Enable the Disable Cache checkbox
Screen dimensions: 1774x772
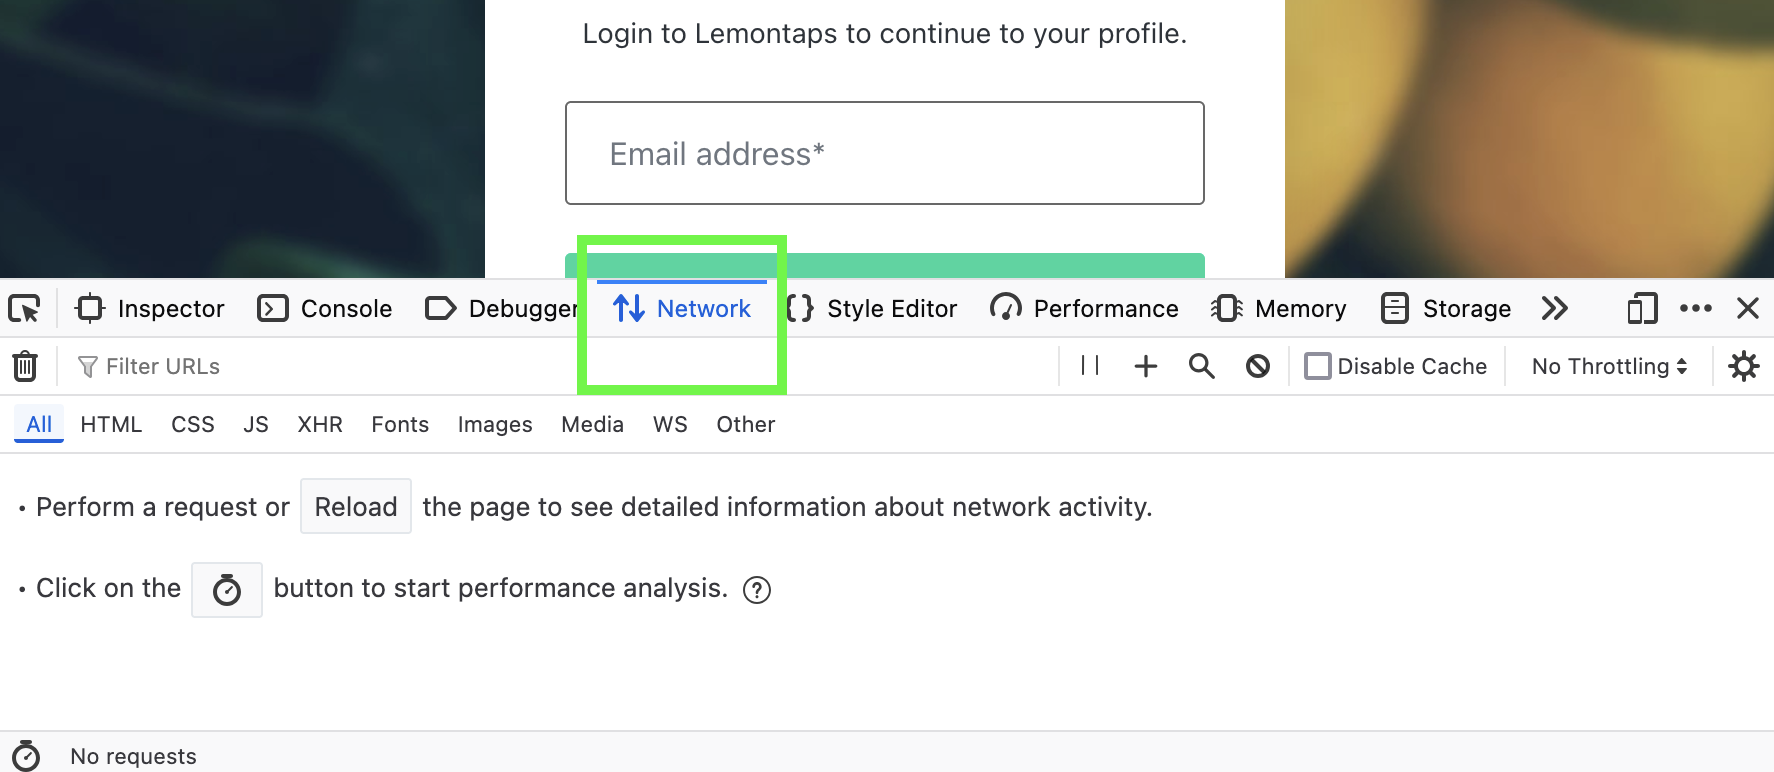click(1318, 367)
